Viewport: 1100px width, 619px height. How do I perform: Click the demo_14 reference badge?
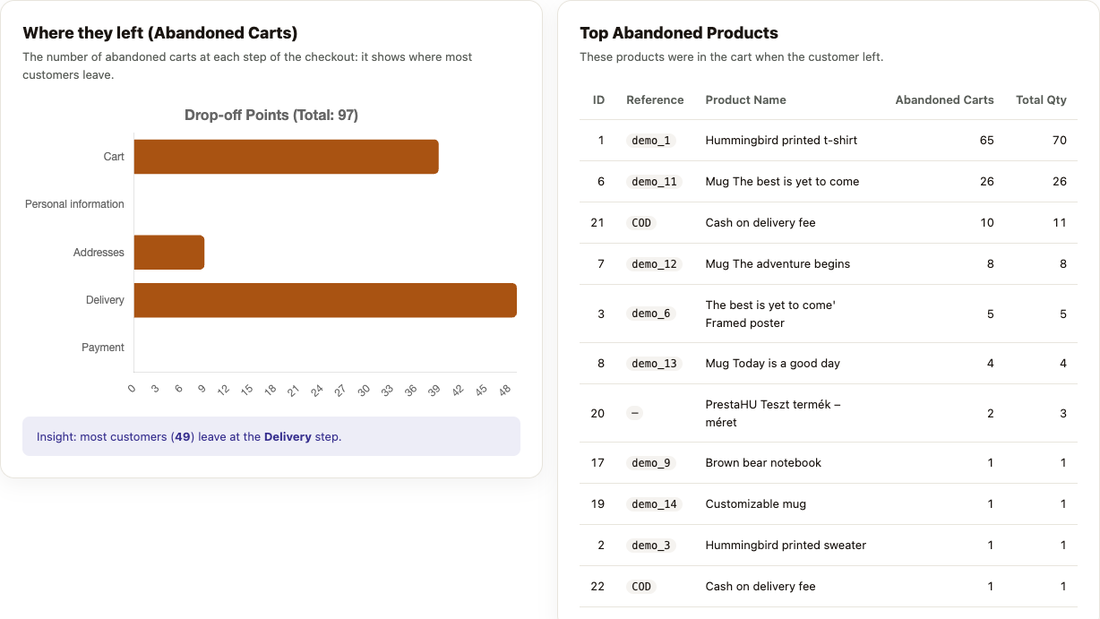(654, 504)
